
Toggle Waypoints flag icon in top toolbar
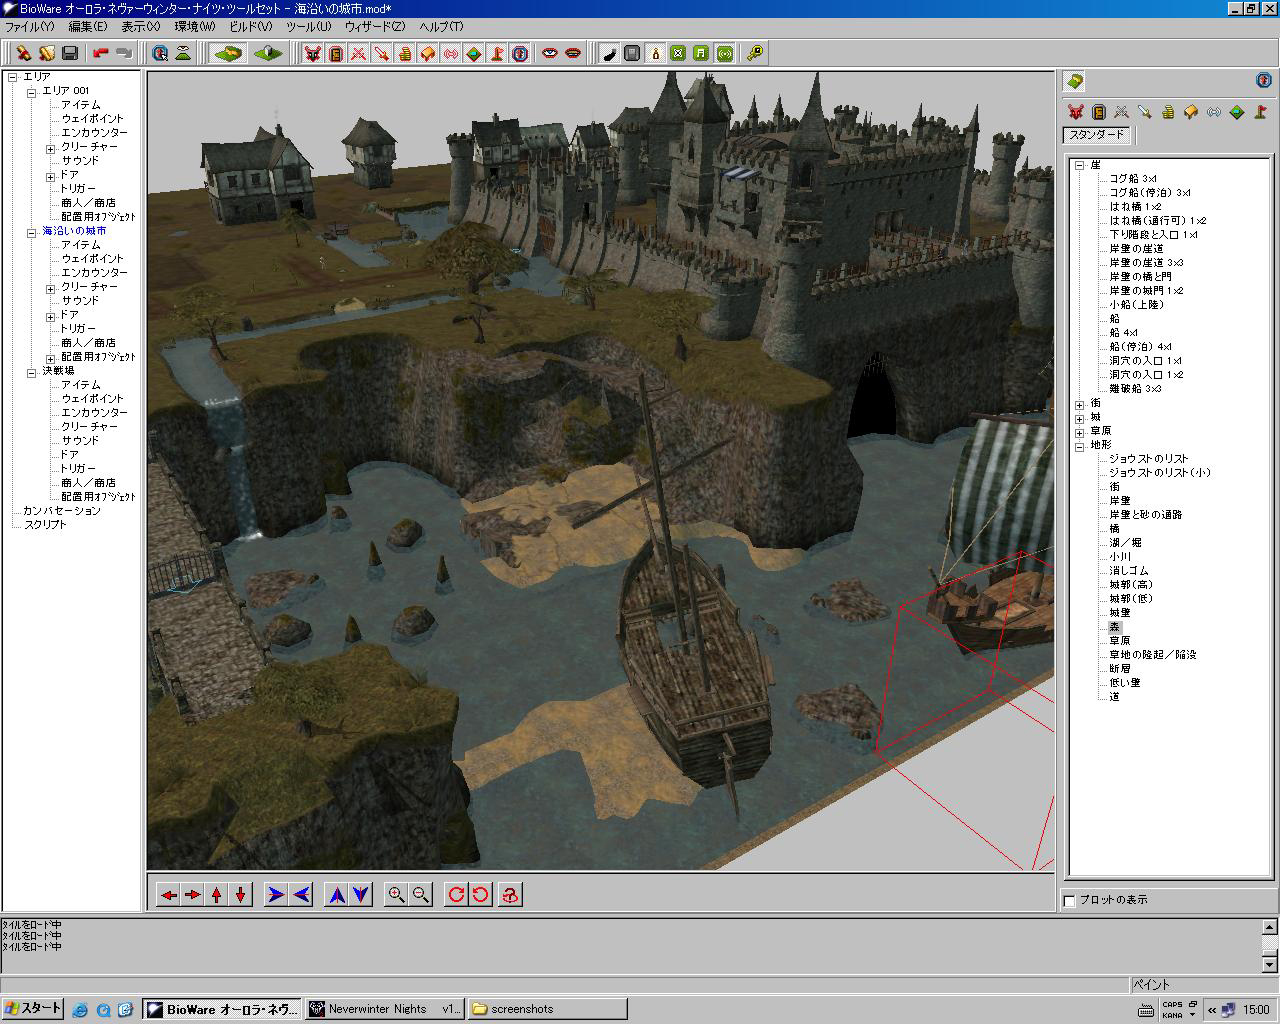[x=497, y=53]
